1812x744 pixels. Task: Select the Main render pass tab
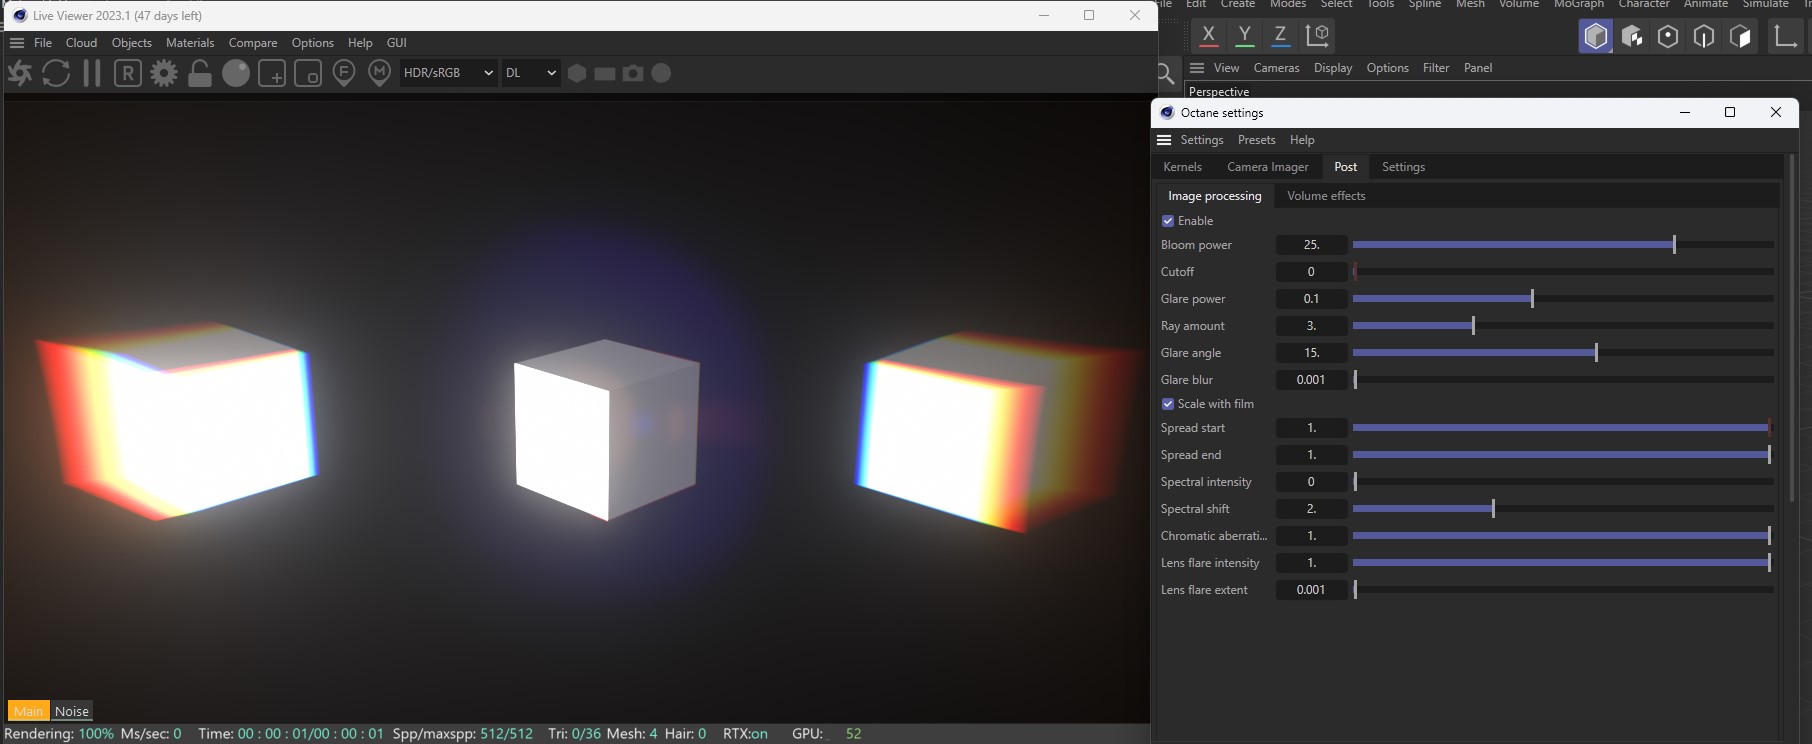[28, 711]
